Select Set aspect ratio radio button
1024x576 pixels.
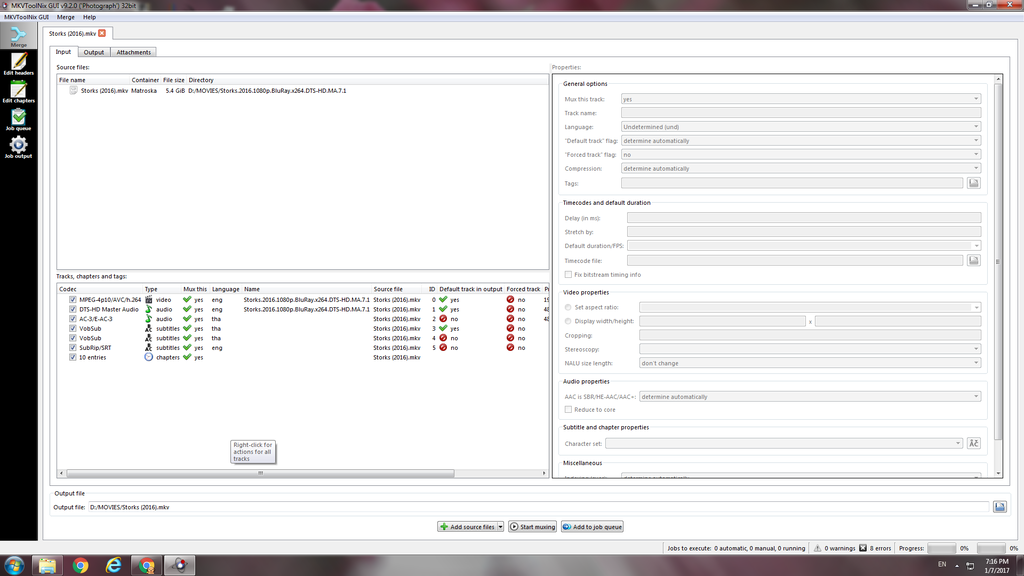[568, 307]
